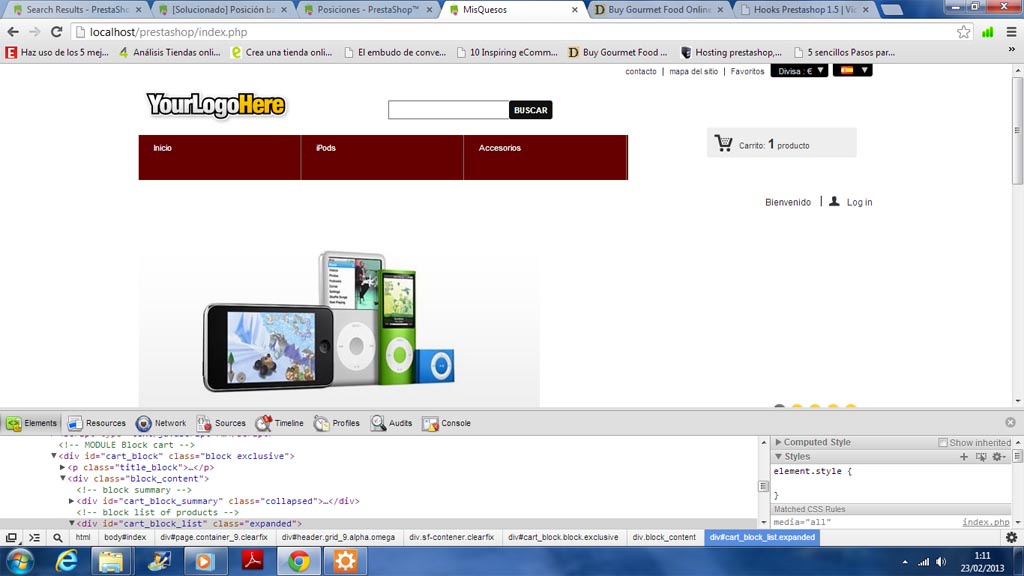Open the Styles gear options menu
The height and width of the screenshot is (576, 1024).
(999, 456)
